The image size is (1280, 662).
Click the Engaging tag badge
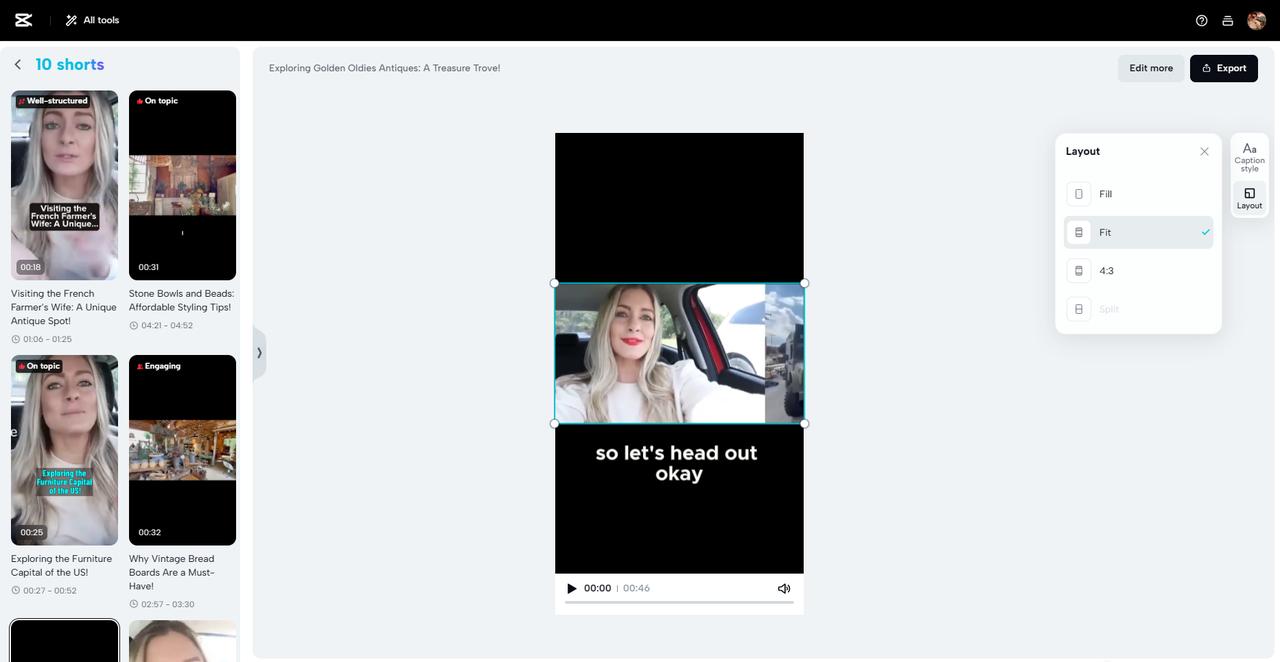tap(158, 366)
